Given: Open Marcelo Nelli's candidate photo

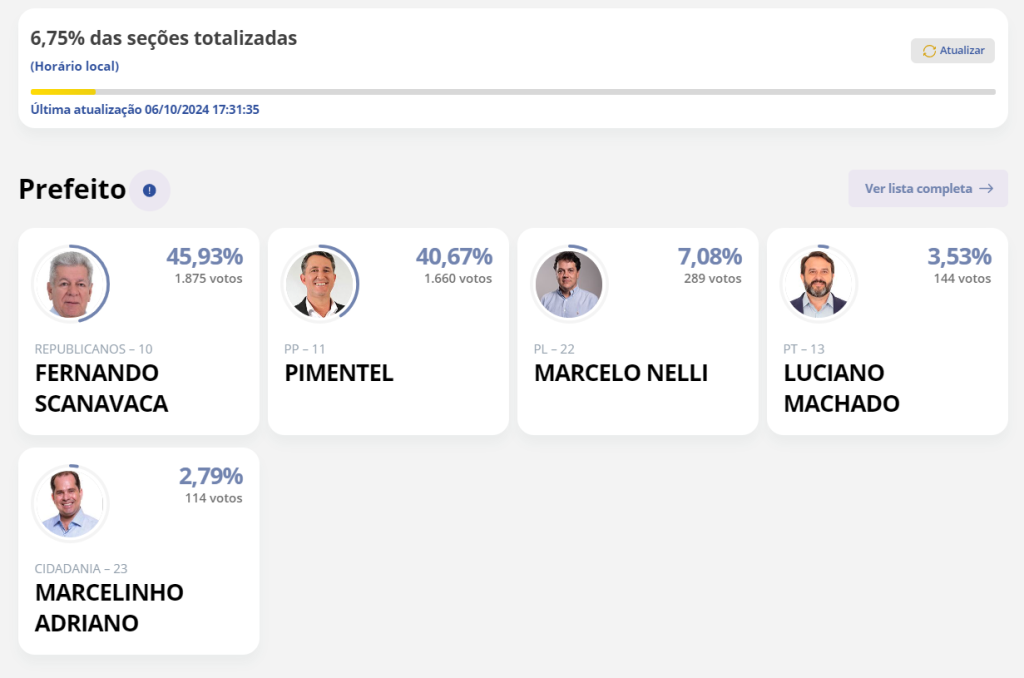Looking at the screenshot, I should click(x=568, y=283).
